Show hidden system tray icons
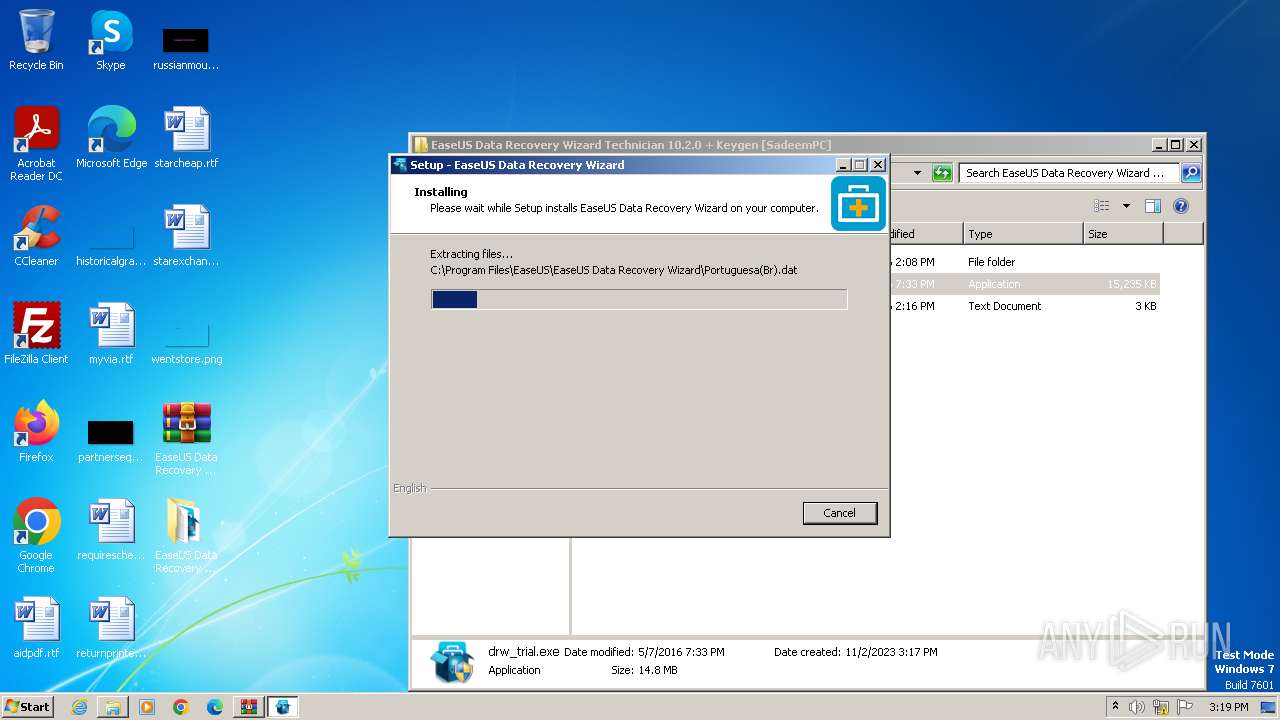1280x720 pixels. (x=1116, y=707)
